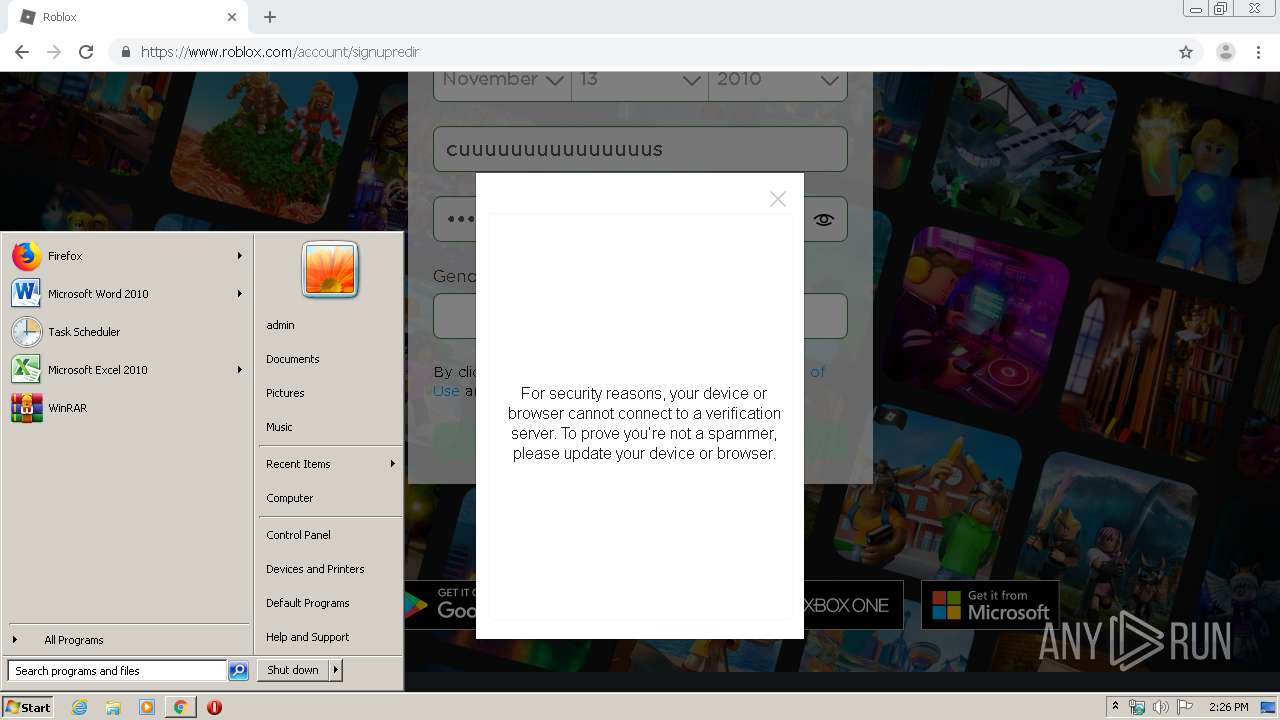Open Internet Explorer in taskbar
Screen dimensions: 1280x720
click(x=80, y=707)
